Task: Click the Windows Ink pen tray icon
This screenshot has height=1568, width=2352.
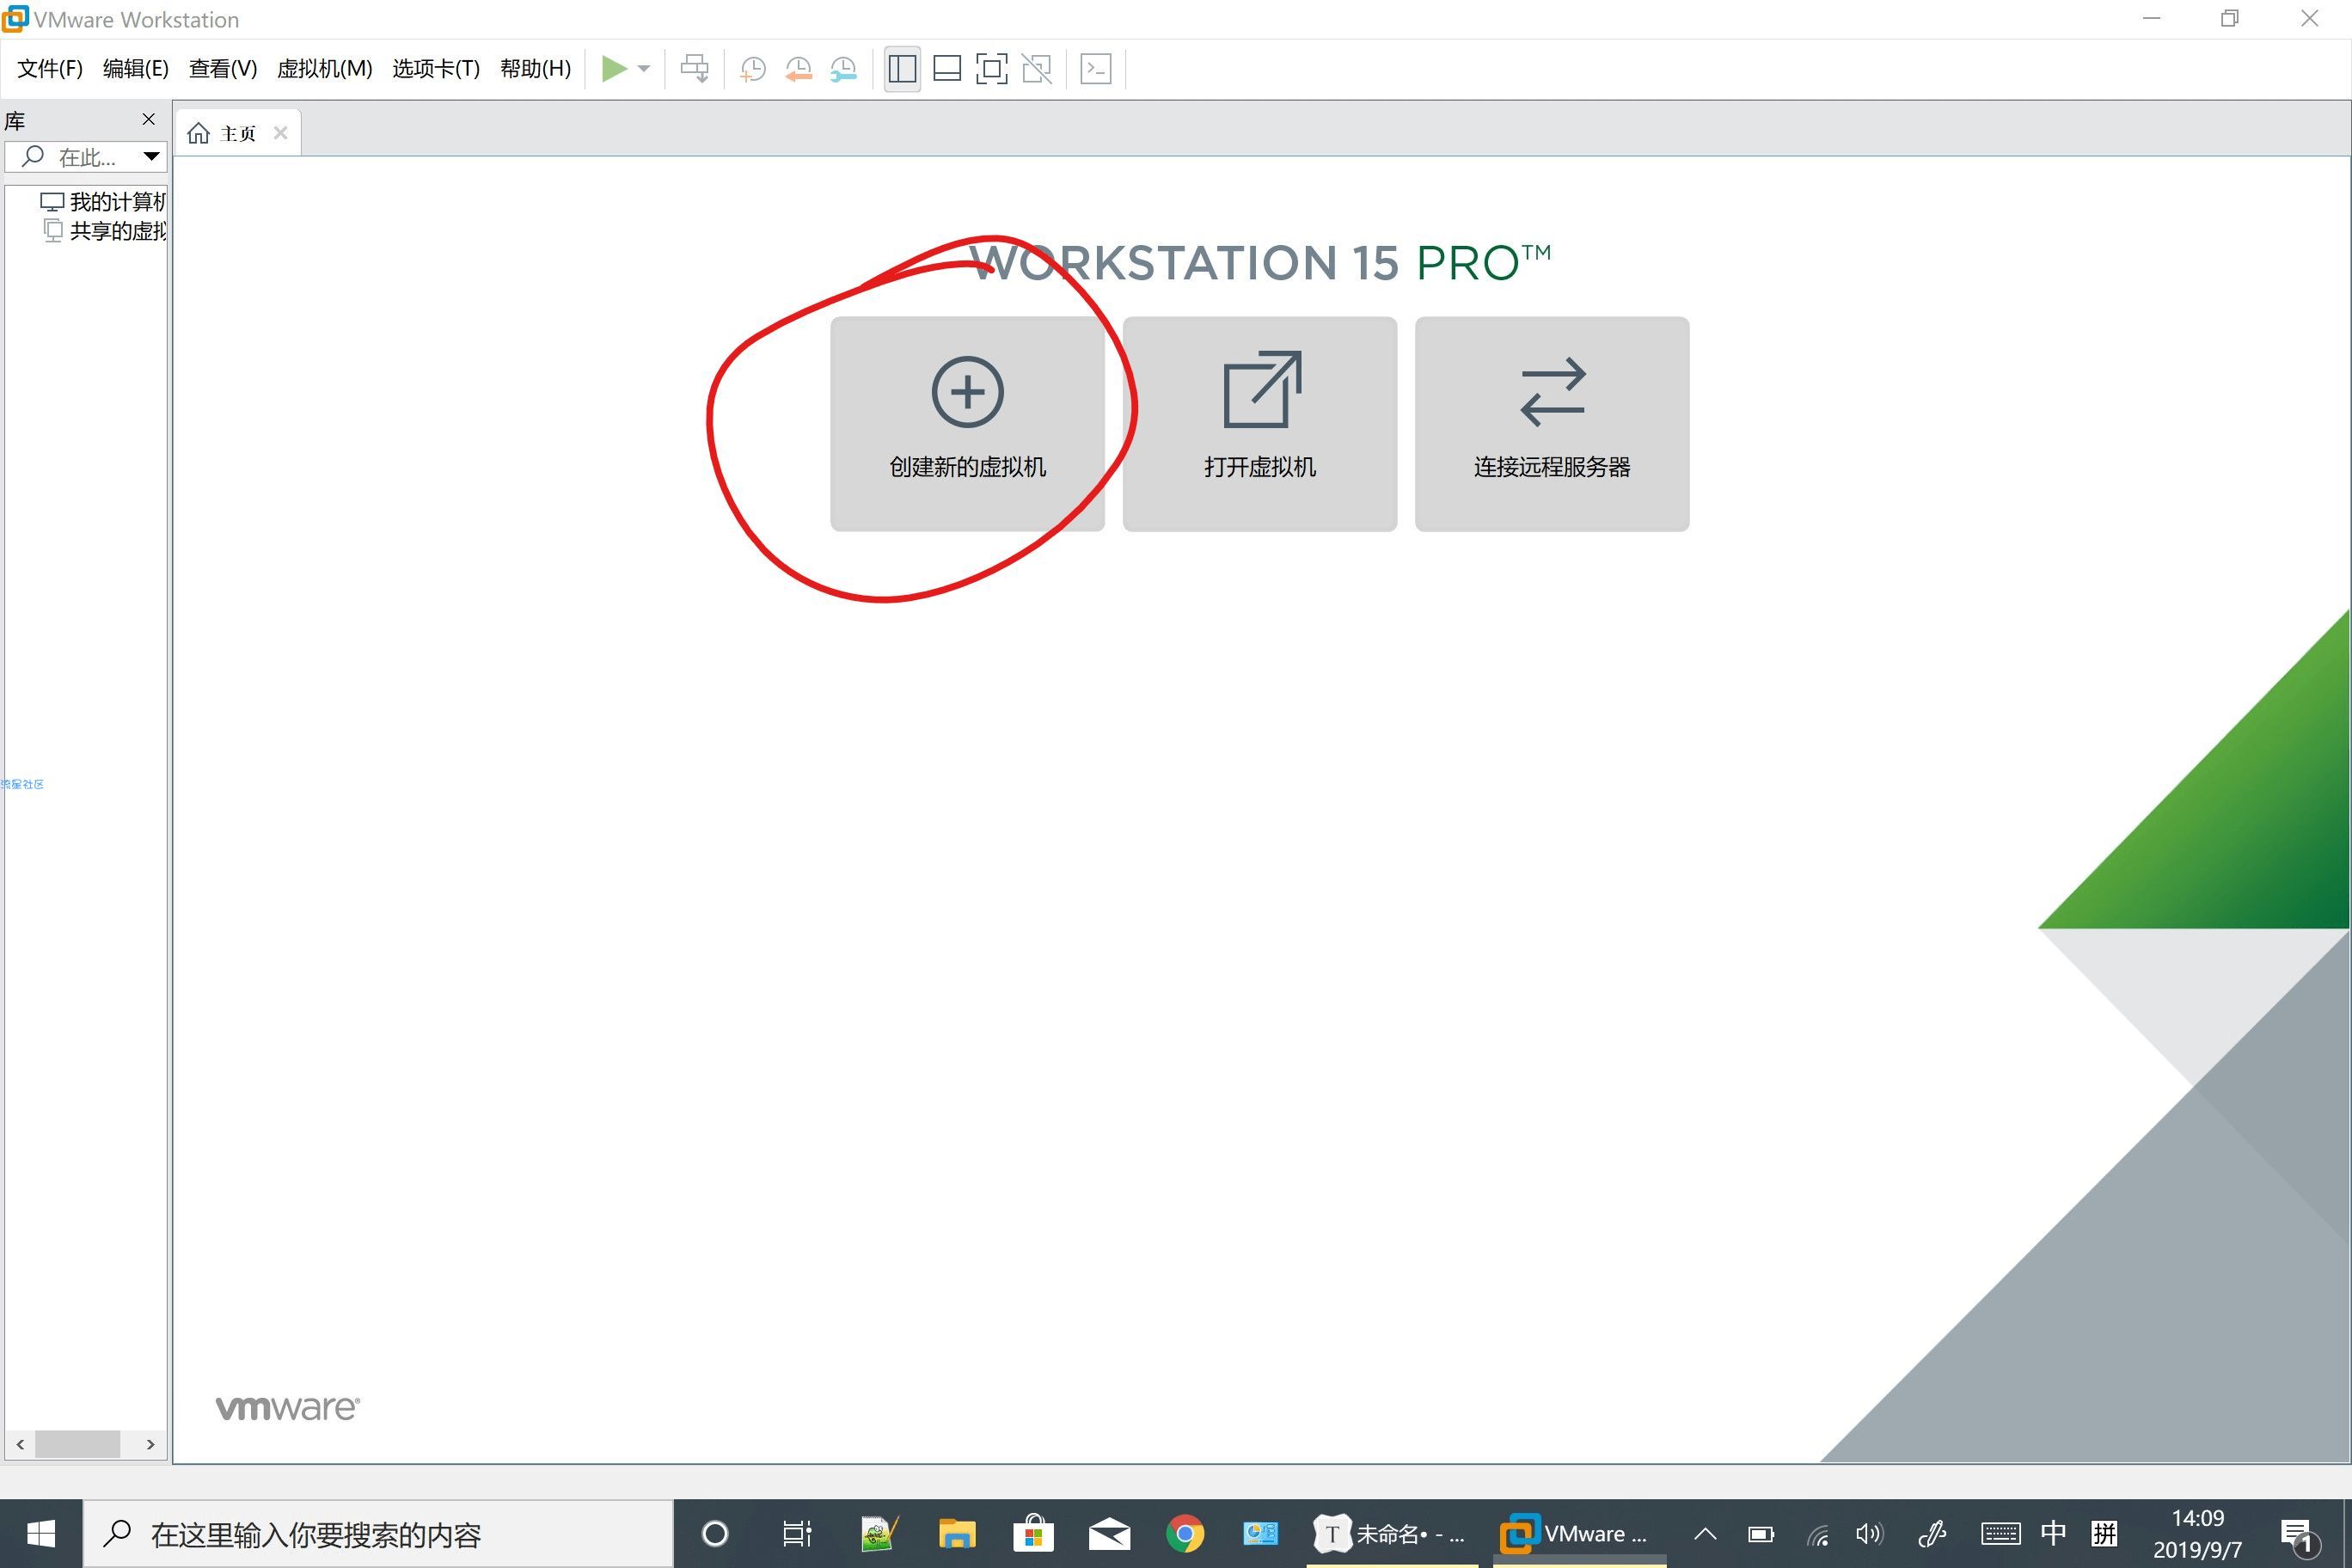Action: pos(1932,1534)
